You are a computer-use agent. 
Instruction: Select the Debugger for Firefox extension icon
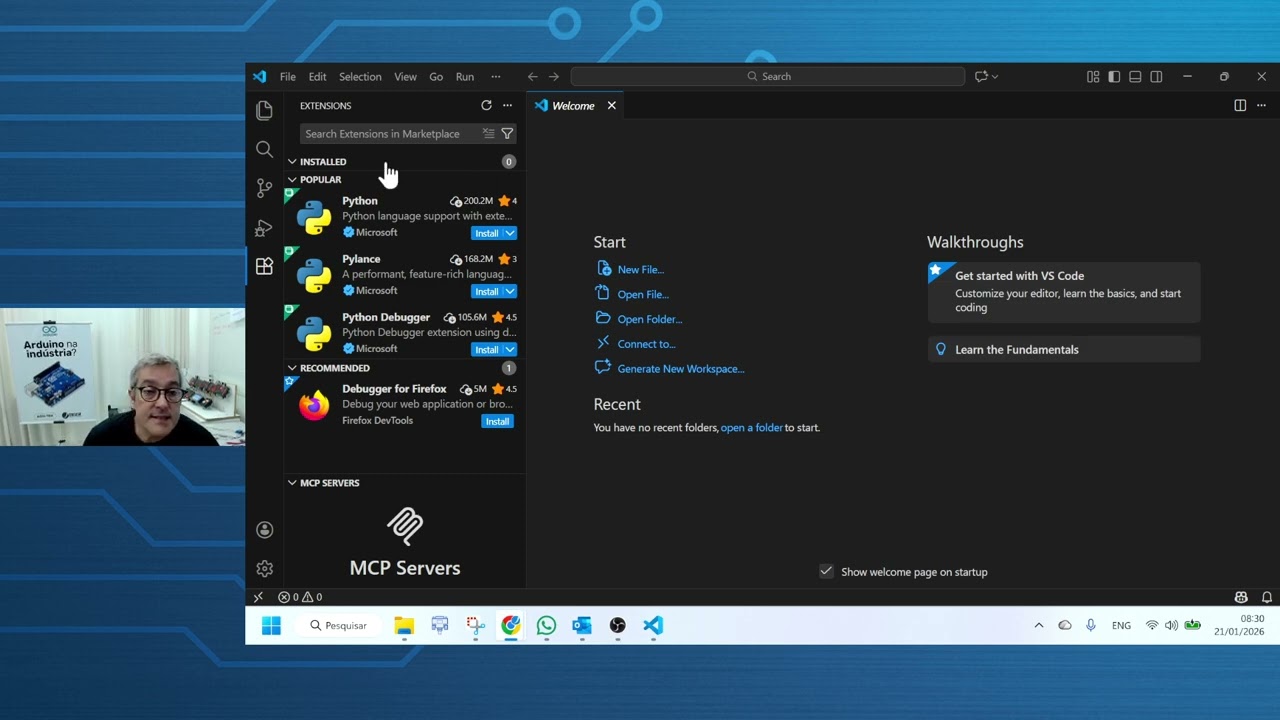point(314,405)
